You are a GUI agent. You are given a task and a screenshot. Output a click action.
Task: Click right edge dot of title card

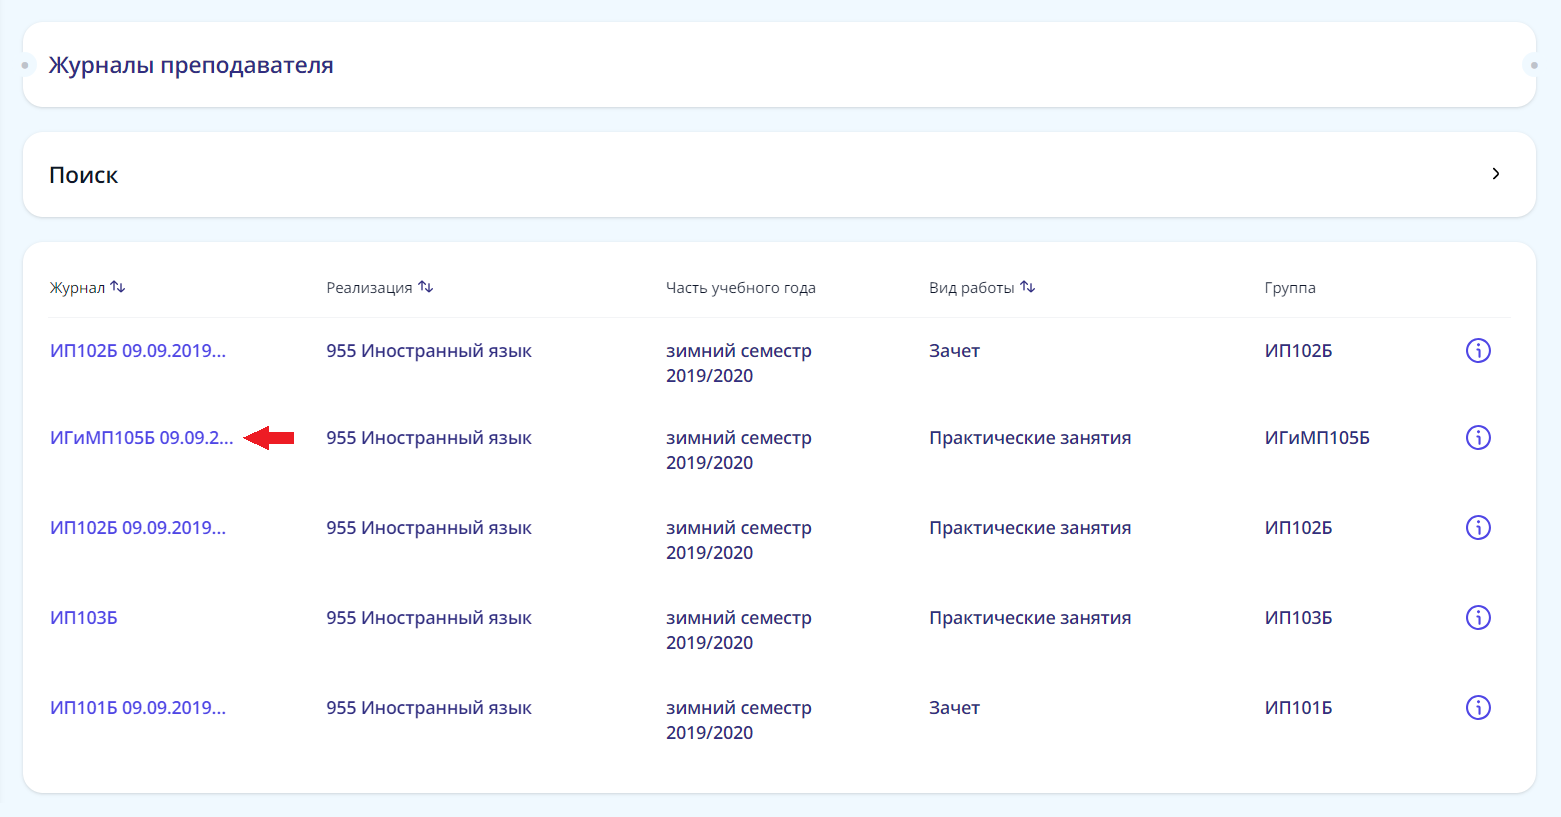(x=1534, y=66)
